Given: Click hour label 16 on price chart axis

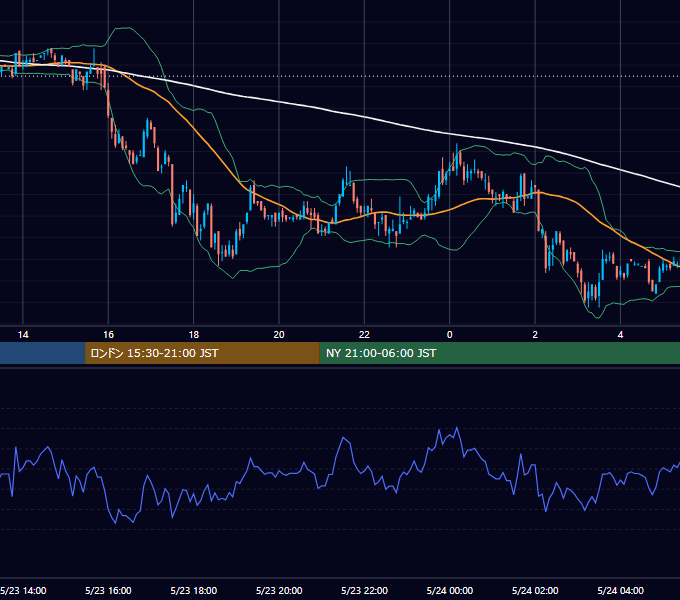Looking at the screenshot, I should 108,335.
